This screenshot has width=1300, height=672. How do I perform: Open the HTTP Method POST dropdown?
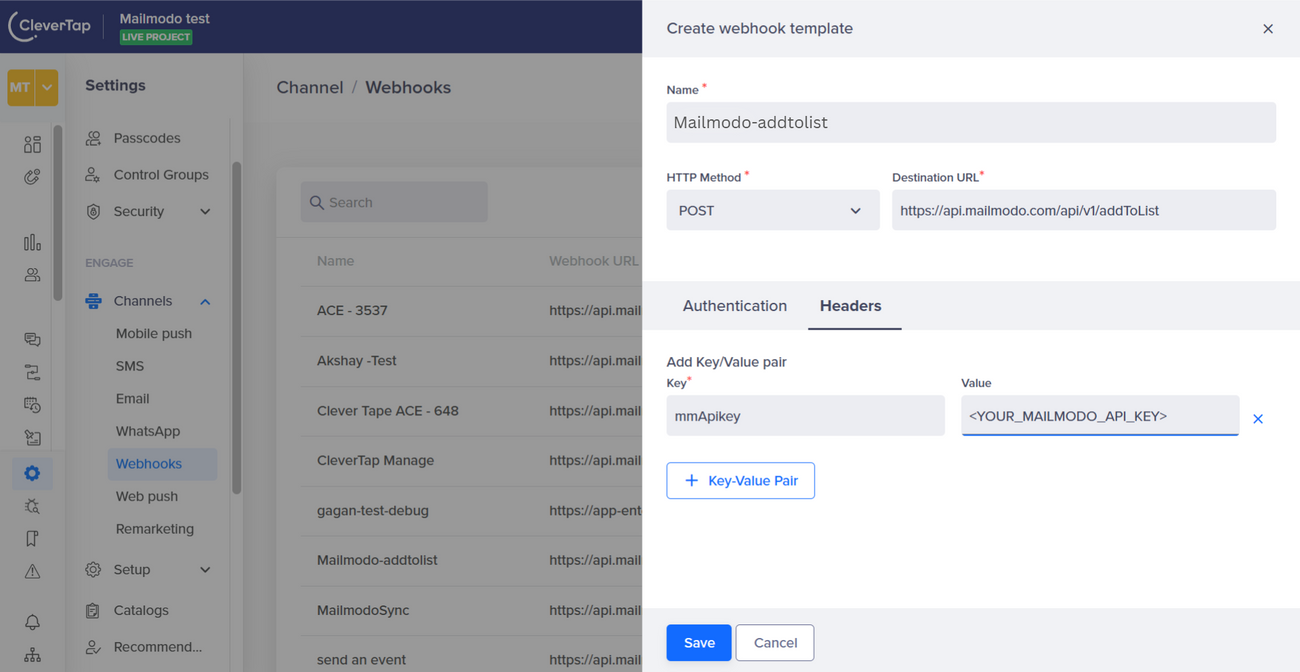point(772,211)
